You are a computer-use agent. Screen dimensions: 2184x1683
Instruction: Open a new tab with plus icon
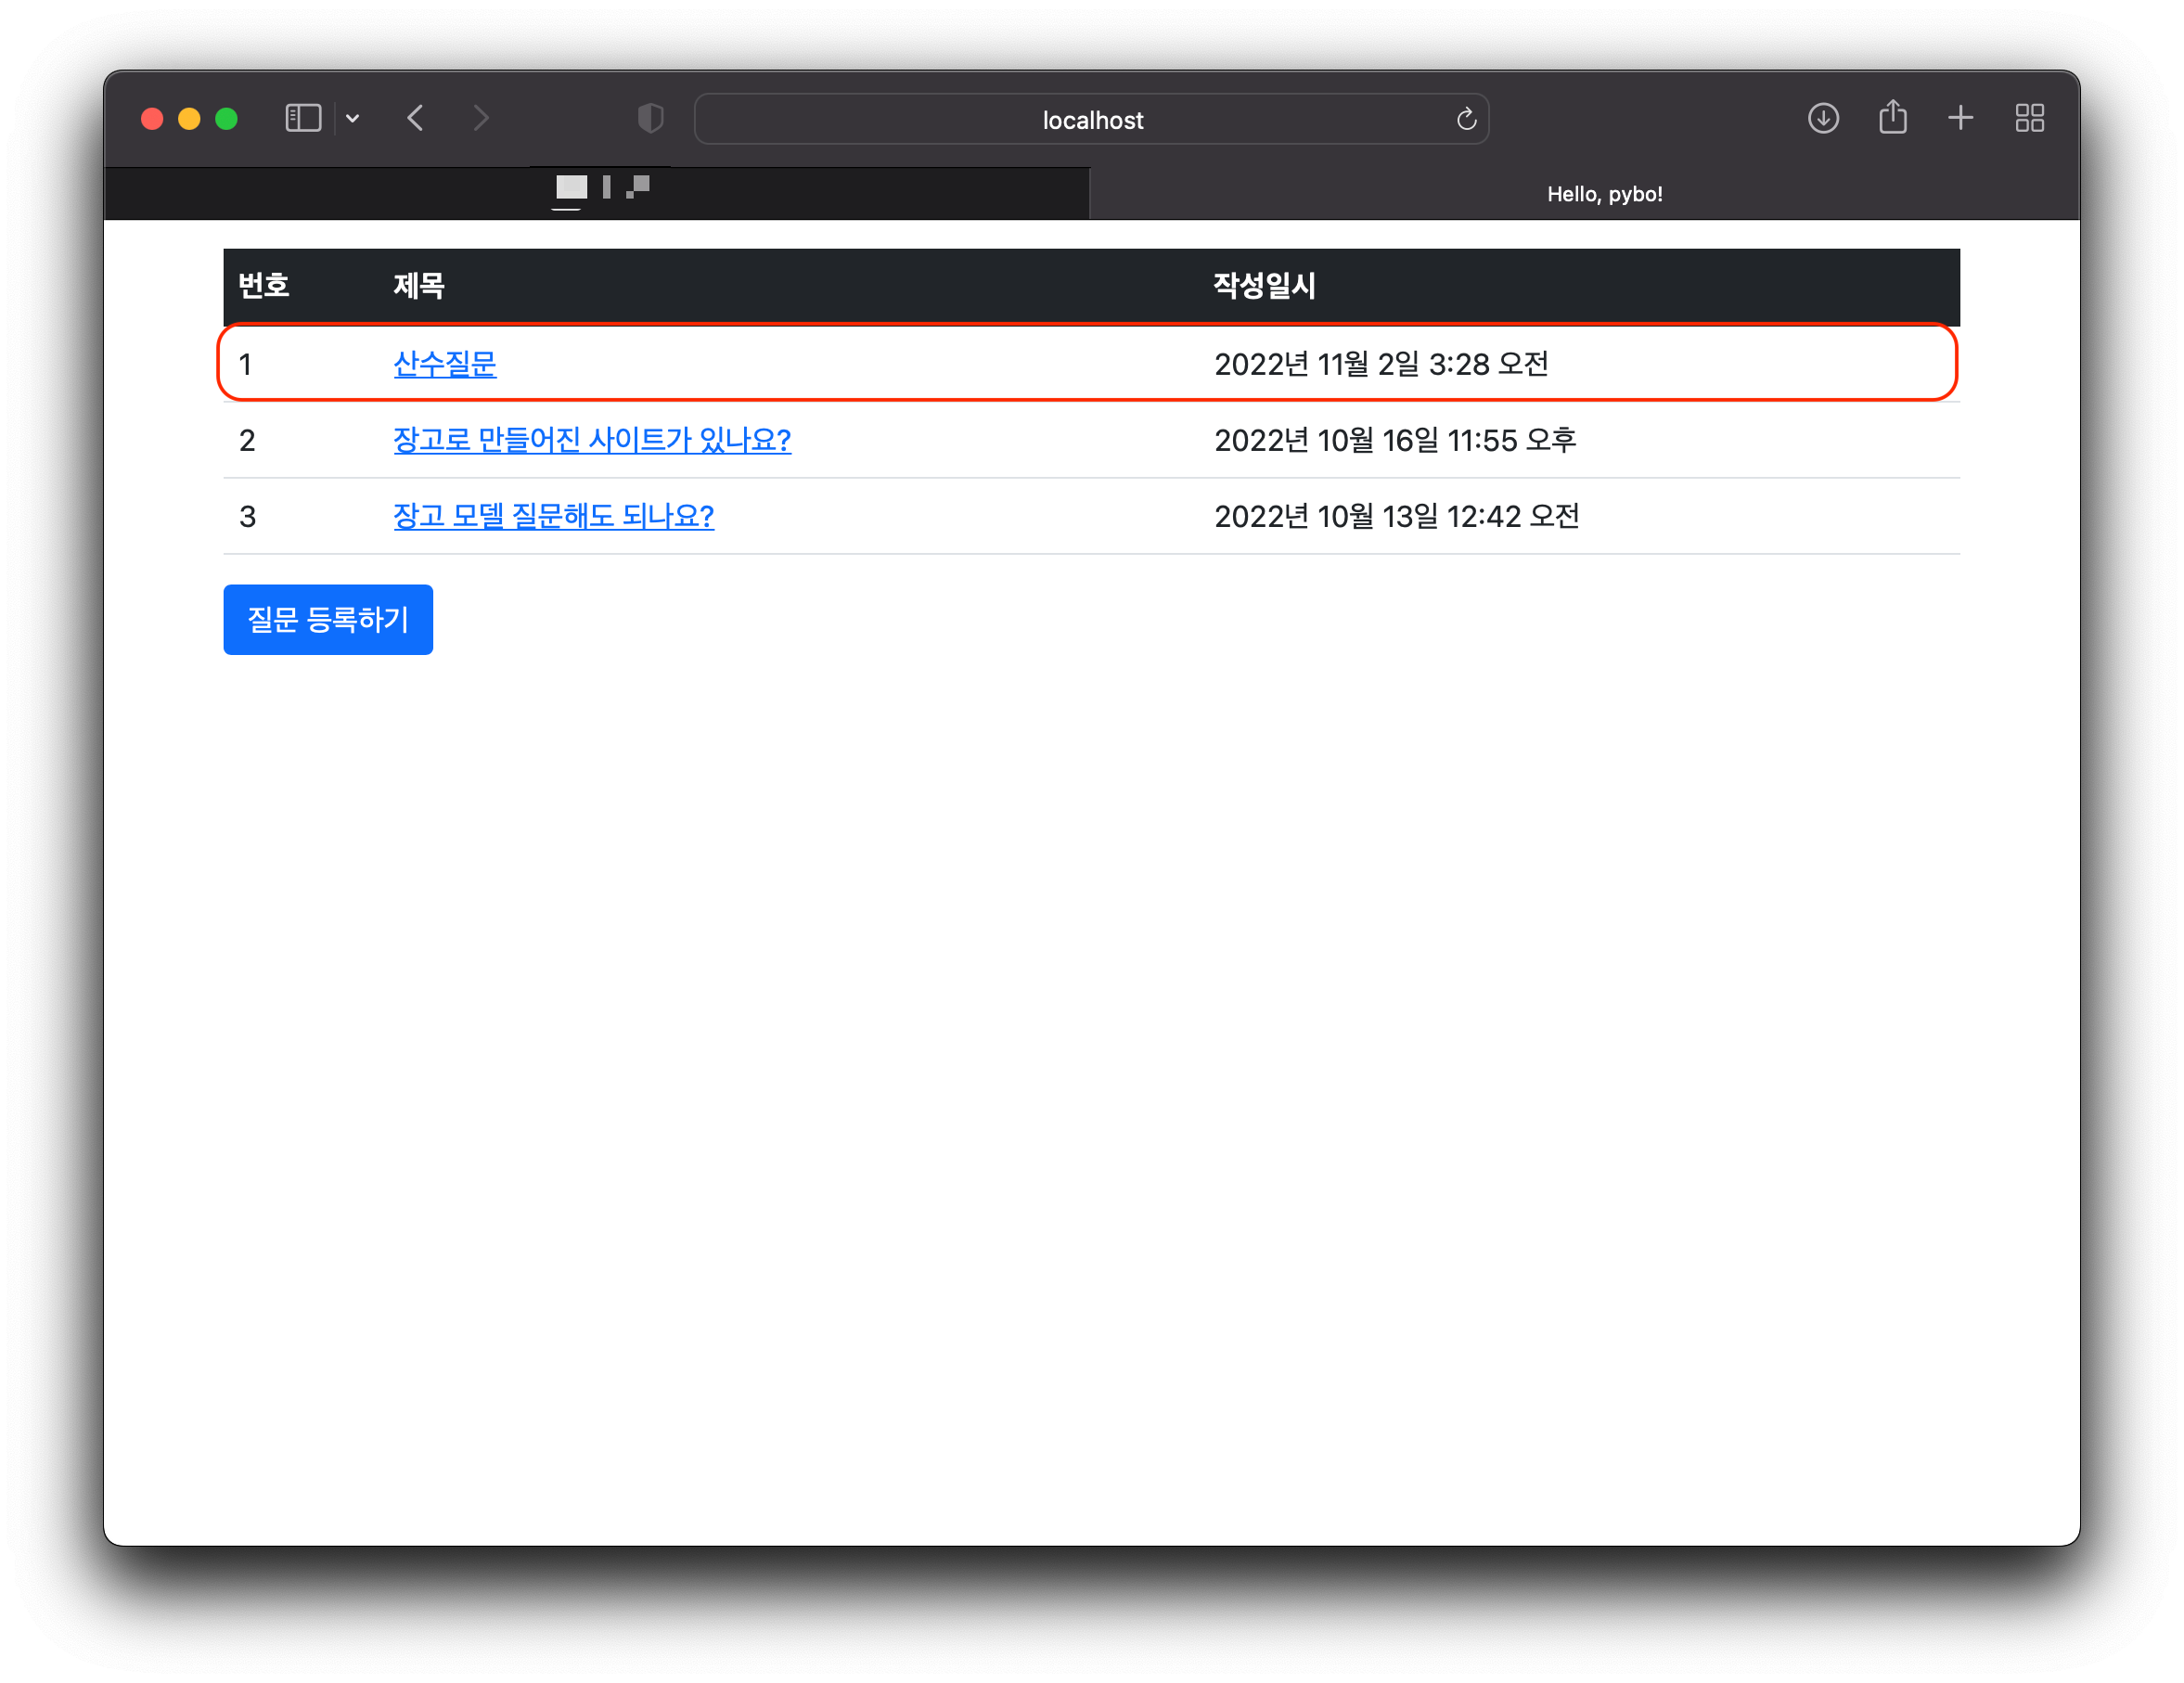coord(1960,118)
